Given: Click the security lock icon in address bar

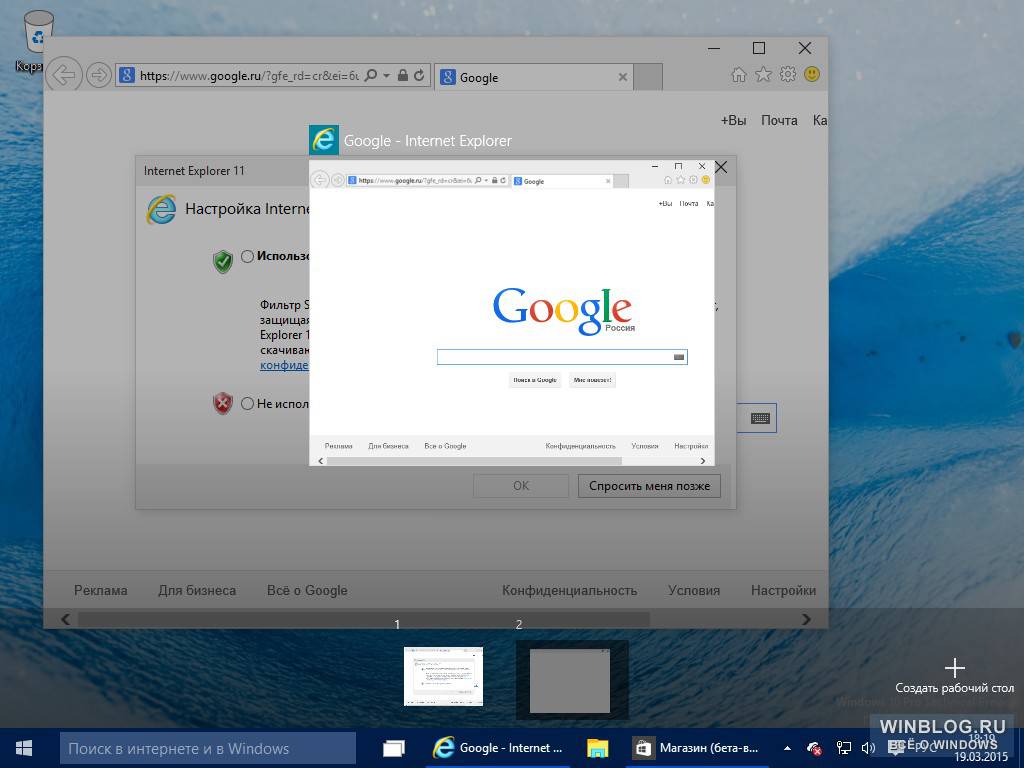Looking at the screenshot, I should 403,76.
